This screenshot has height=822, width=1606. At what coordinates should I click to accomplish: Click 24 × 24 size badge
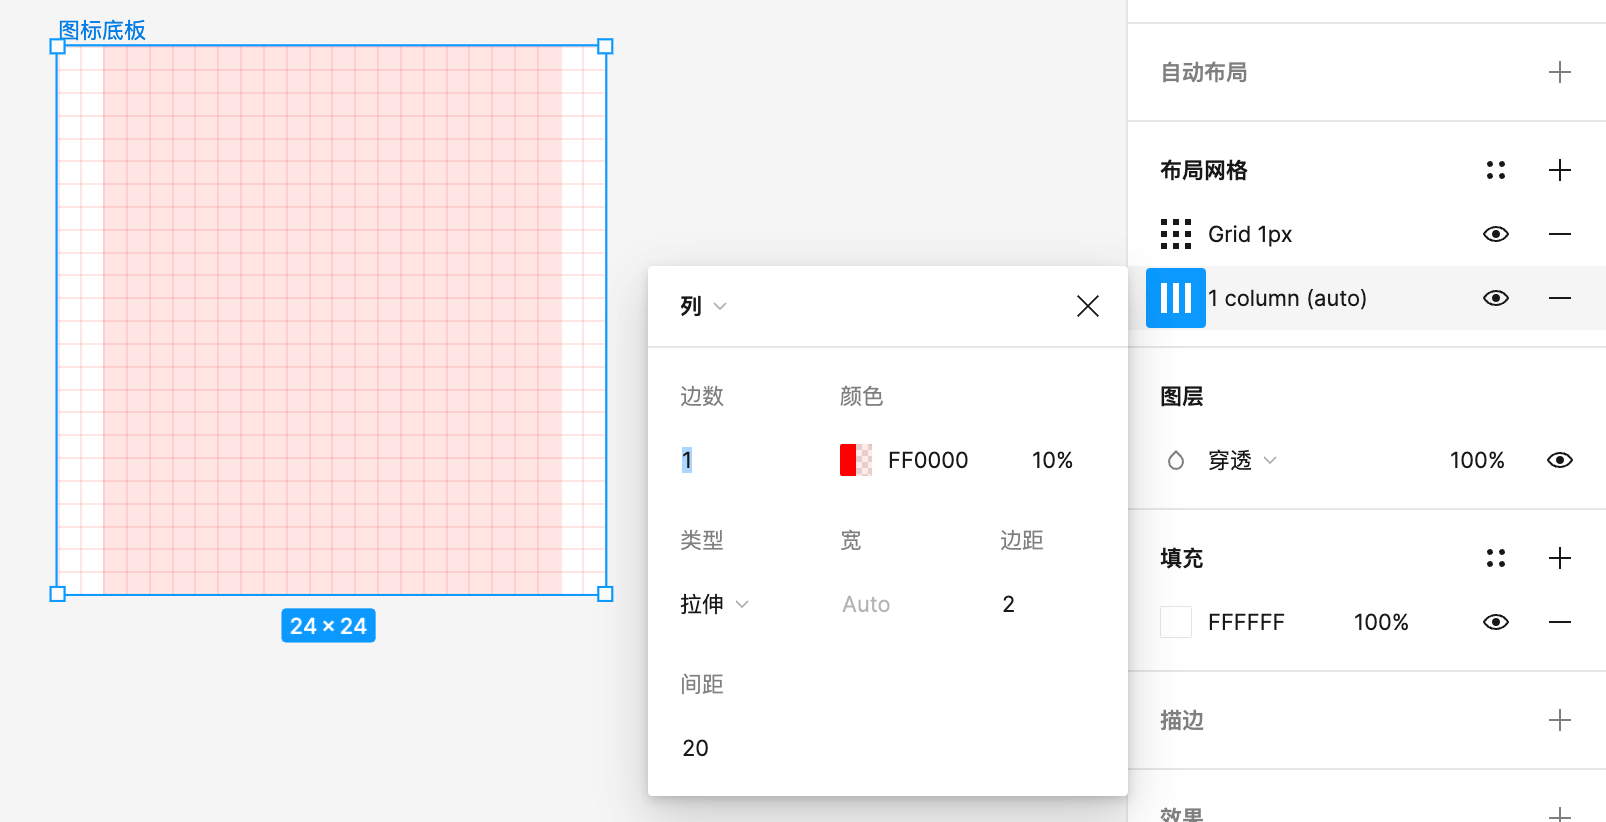(x=328, y=626)
